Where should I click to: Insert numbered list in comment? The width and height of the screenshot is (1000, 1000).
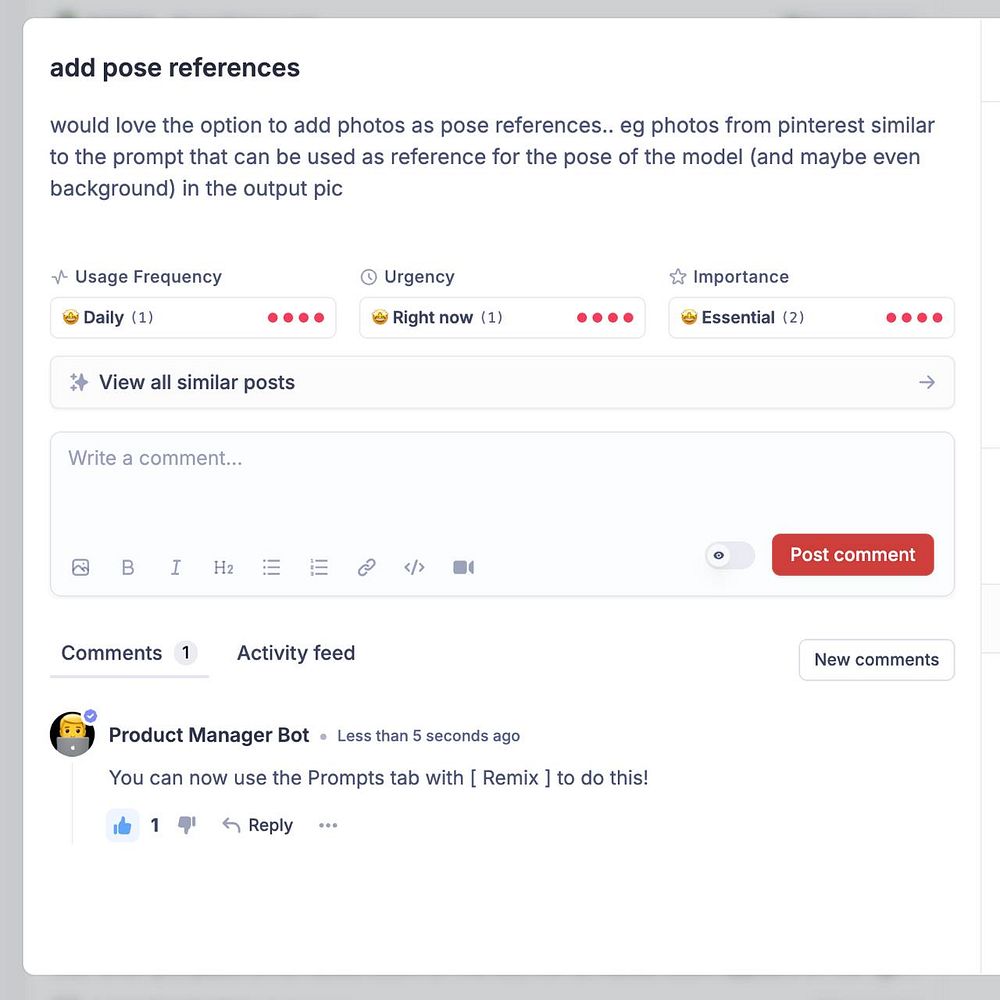(x=319, y=567)
